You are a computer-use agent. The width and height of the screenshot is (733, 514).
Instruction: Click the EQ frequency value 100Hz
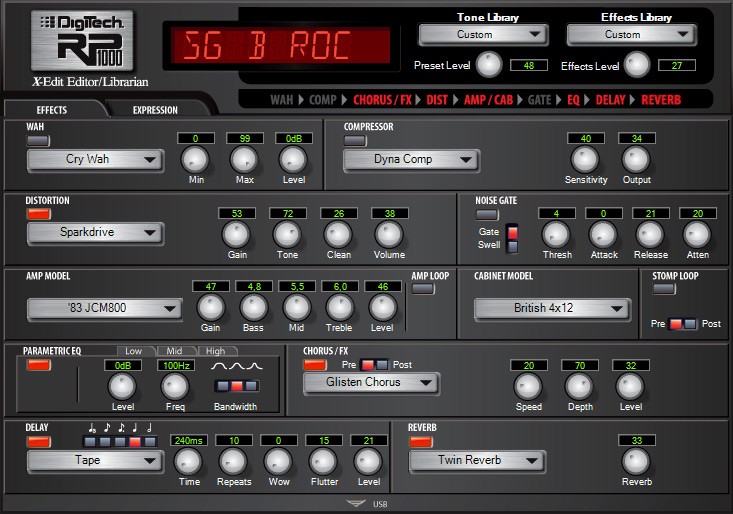pos(176,365)
